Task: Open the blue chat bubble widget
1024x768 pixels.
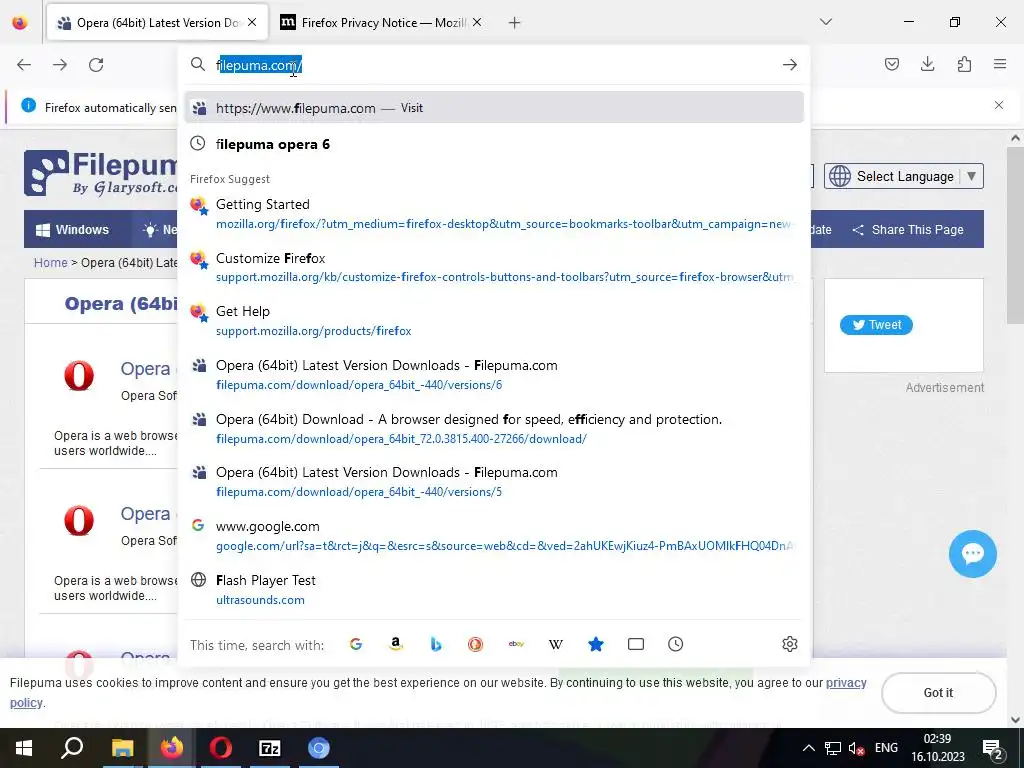Action: (972, 554)
